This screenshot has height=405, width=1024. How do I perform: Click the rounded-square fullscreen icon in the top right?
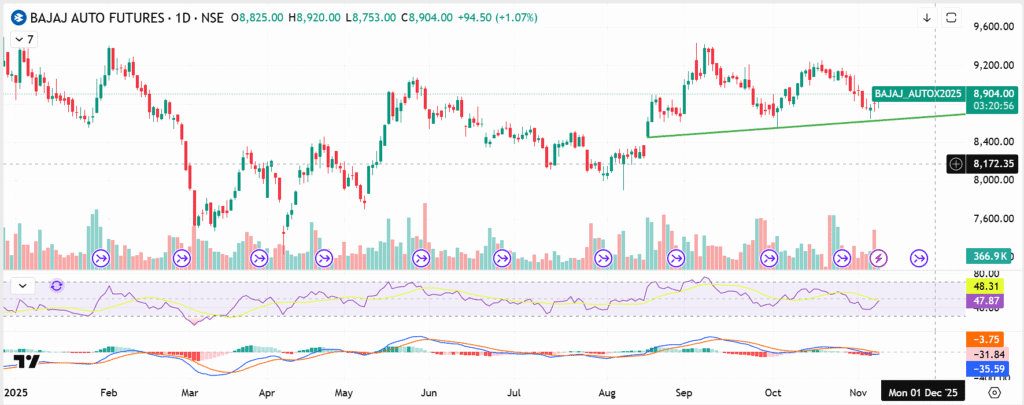[x=952, y=18]
